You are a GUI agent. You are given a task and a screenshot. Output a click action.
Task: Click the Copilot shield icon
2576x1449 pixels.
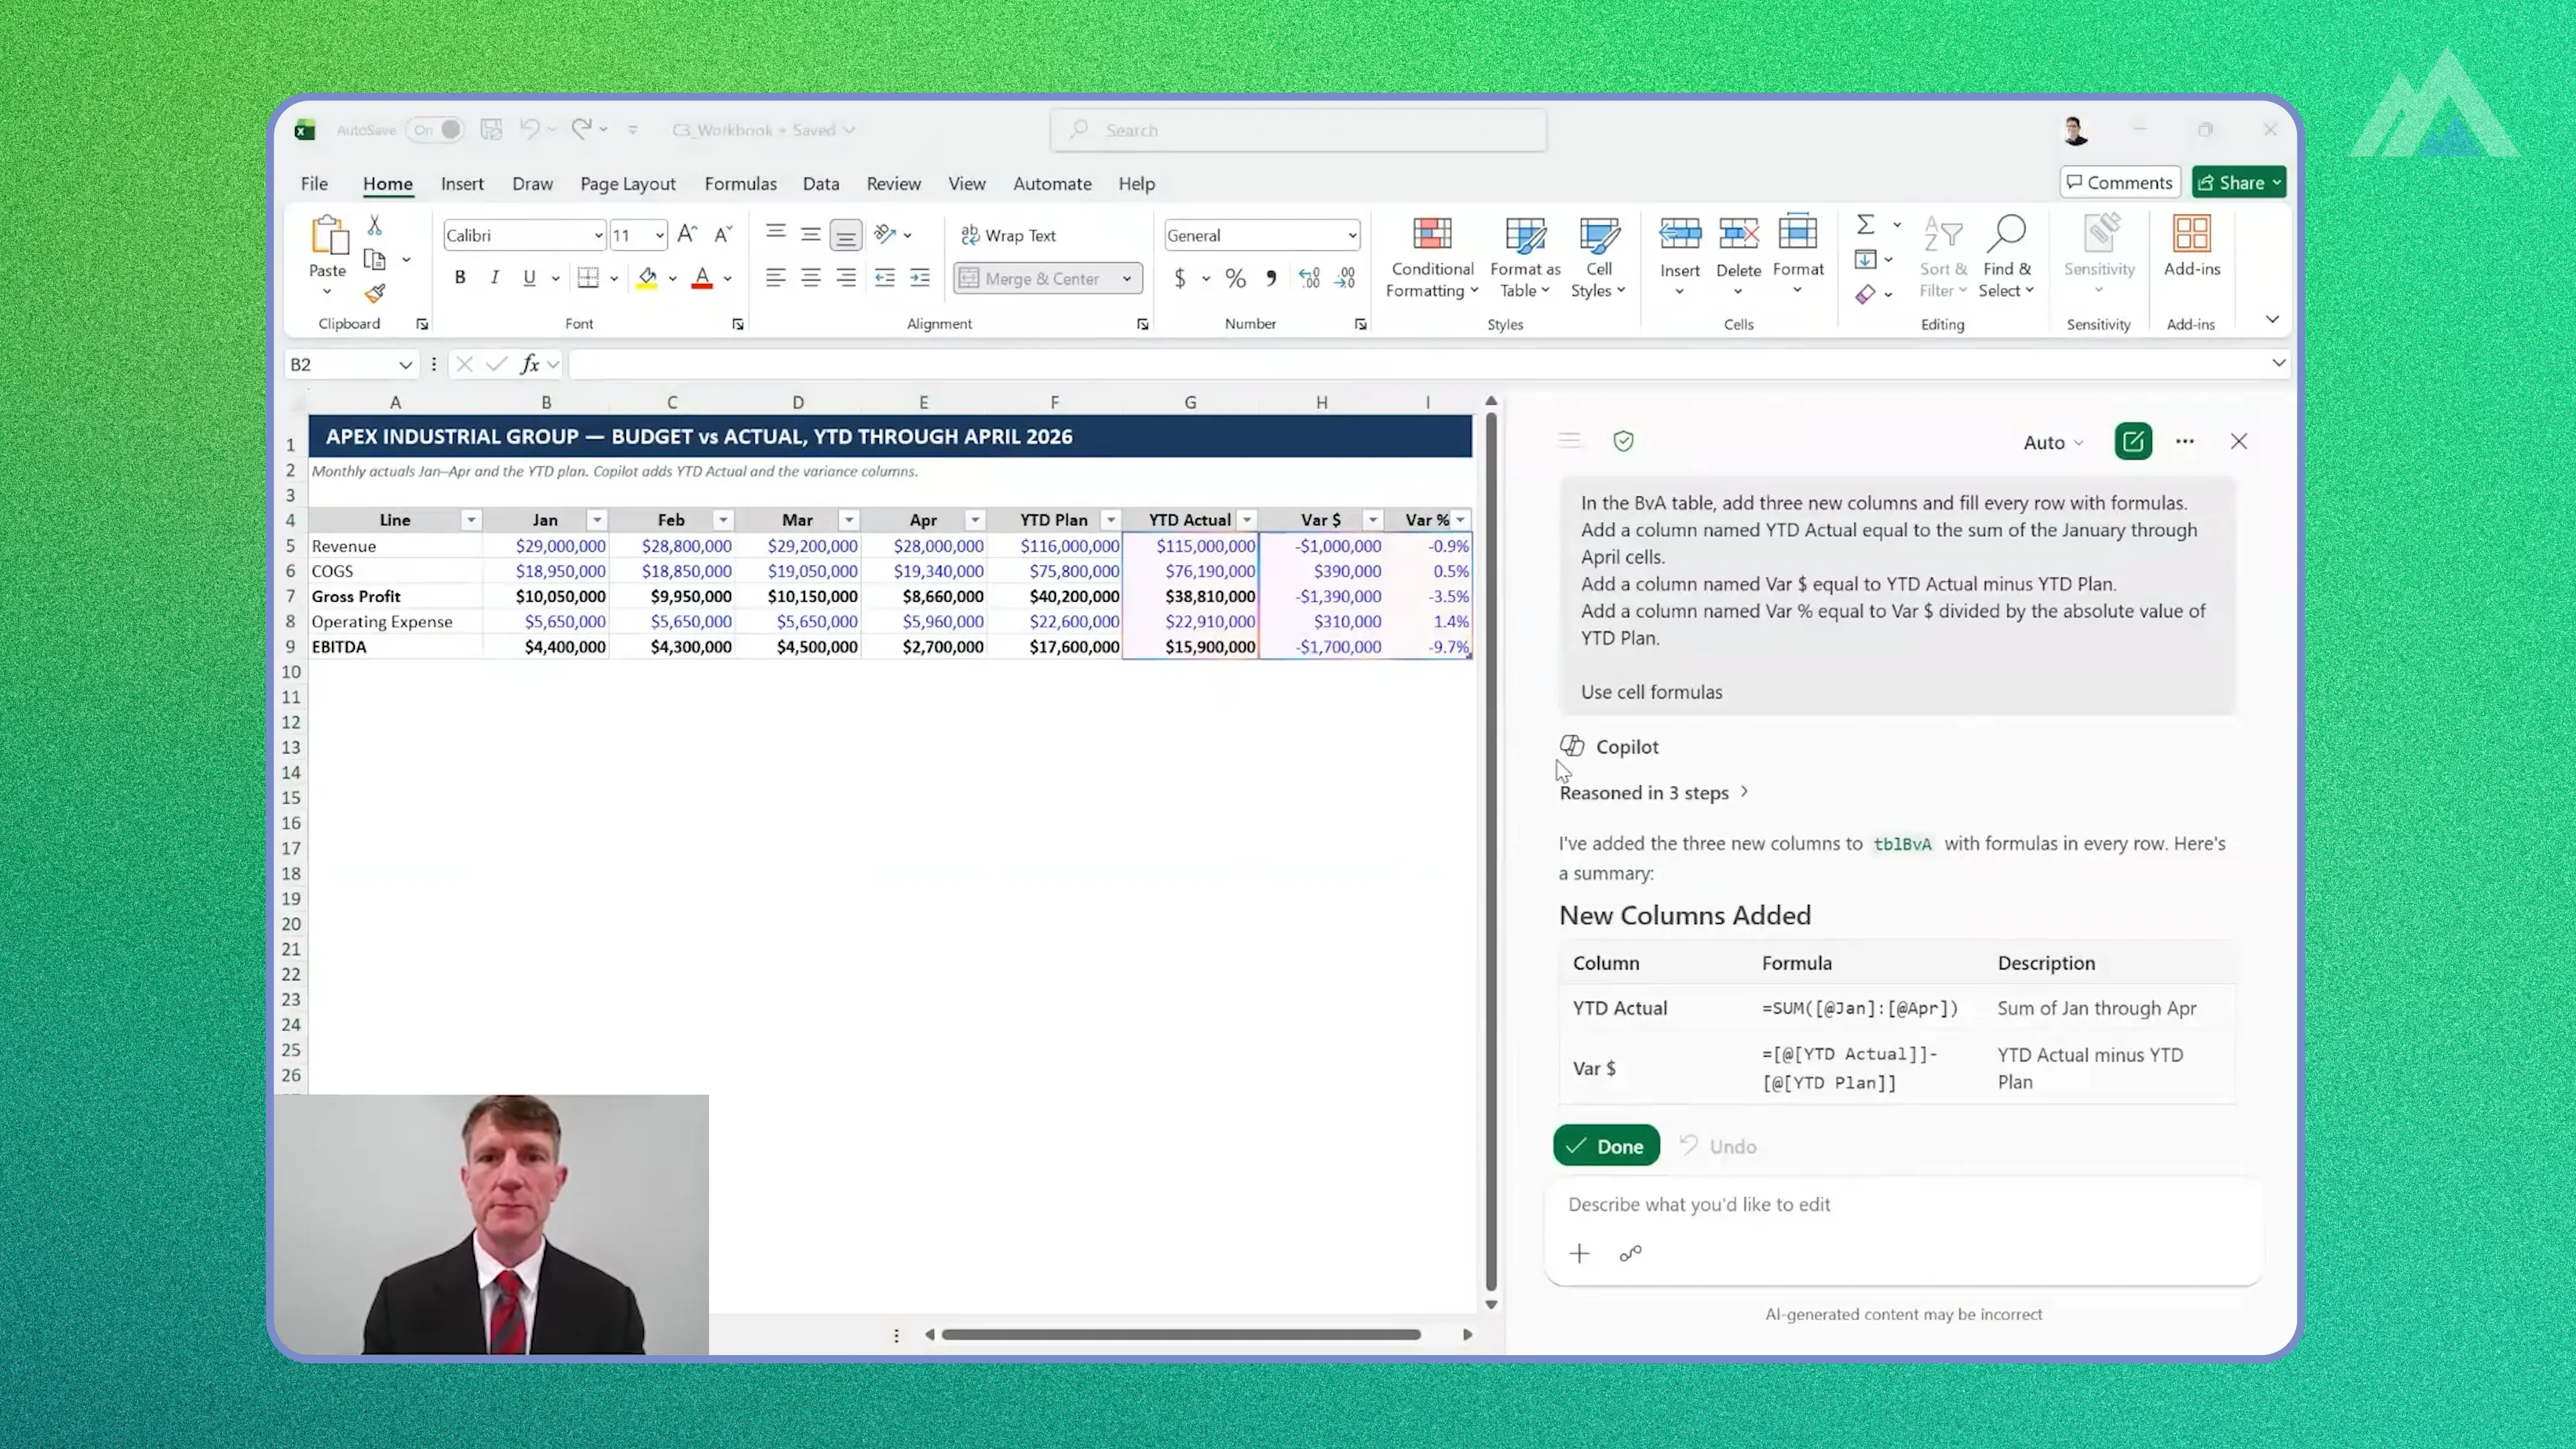click(1623, 441)
